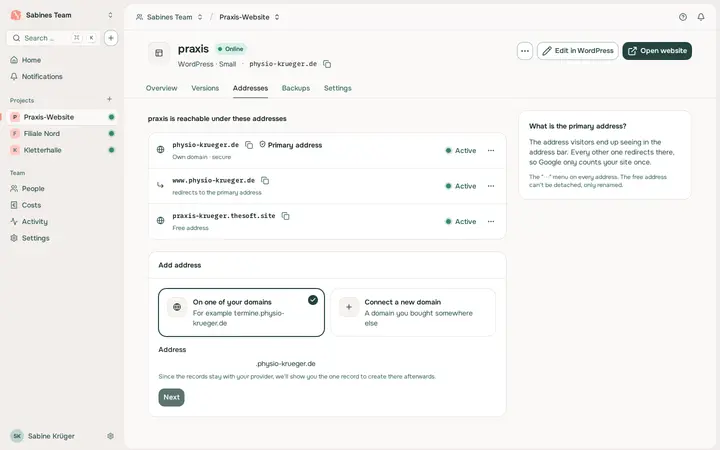Click the praxis site icon tile
The height and width of the screenshot is (450, 720).
tap(159, 53)
